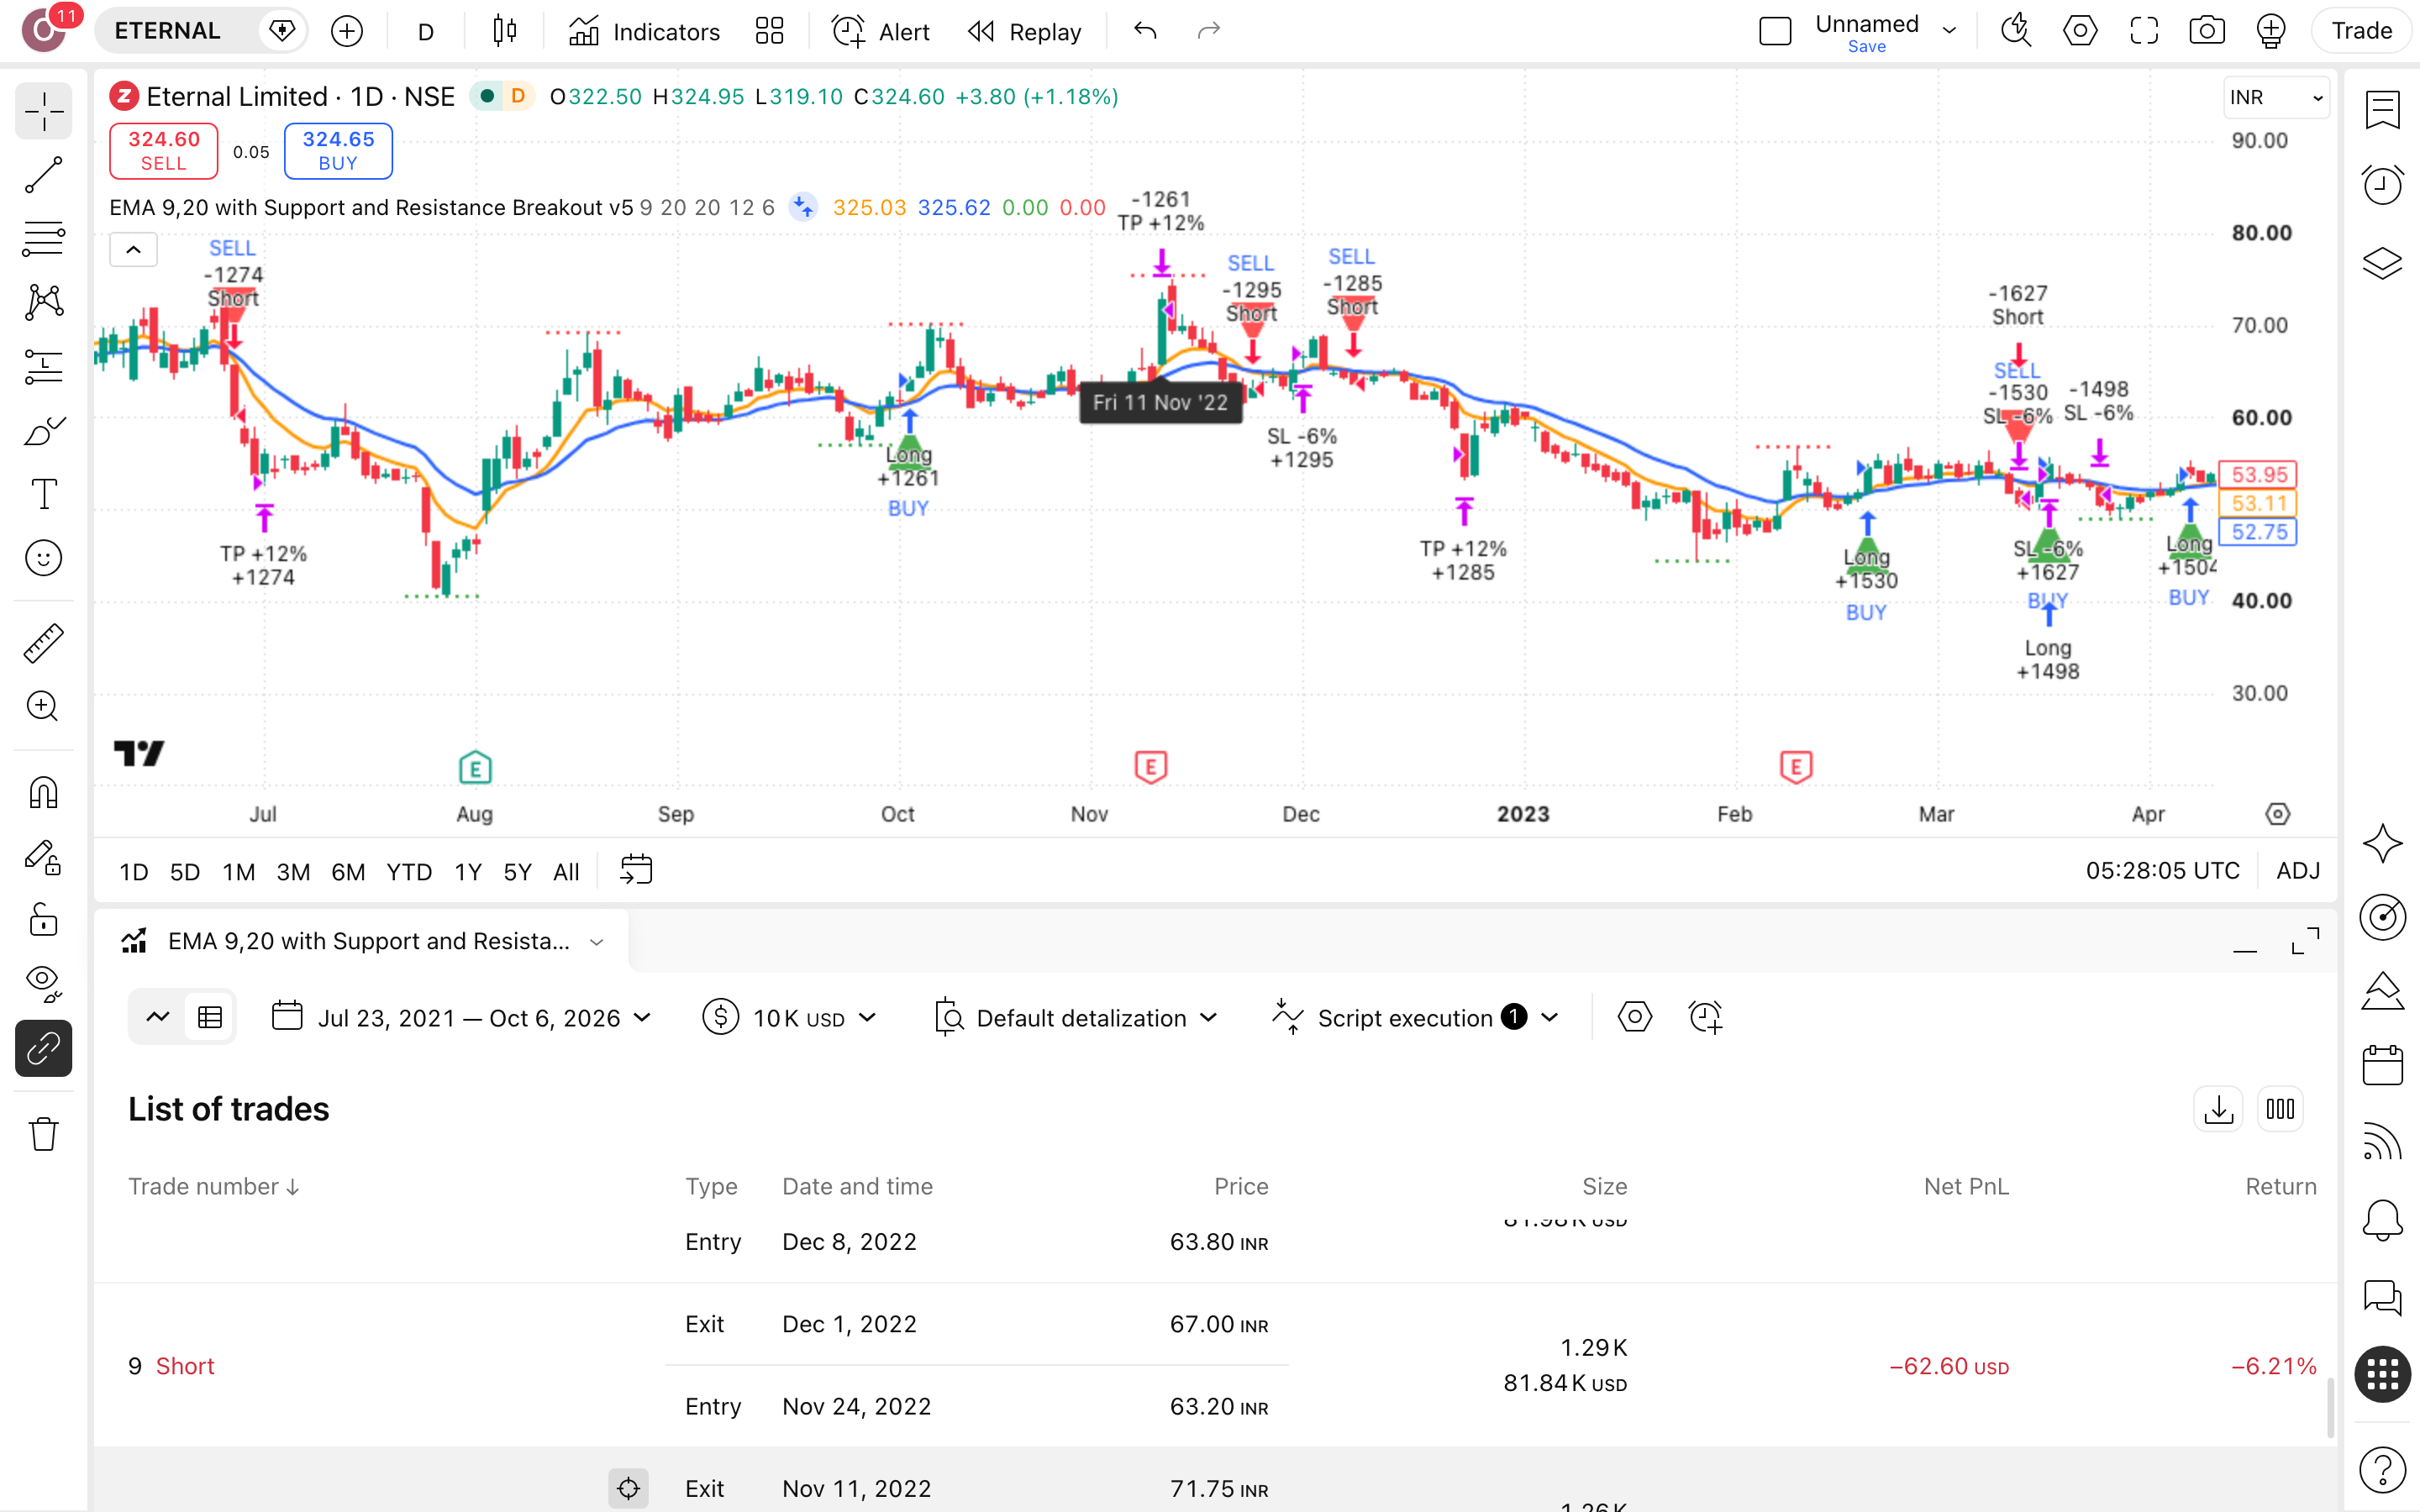Click the trades list vertical scrollbar
Image resolution: width=2420 pixels, height=1512 pixels.
coord(2331,1407)
